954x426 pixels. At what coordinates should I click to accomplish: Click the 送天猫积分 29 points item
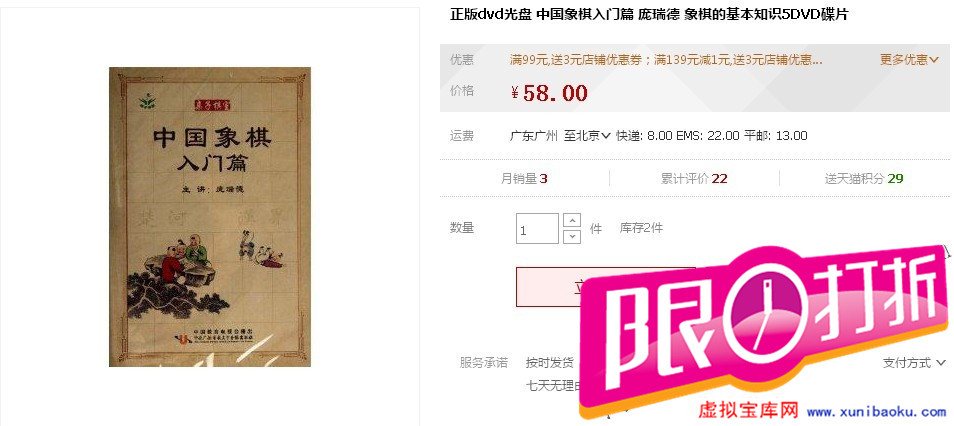(x=864, y=178)
